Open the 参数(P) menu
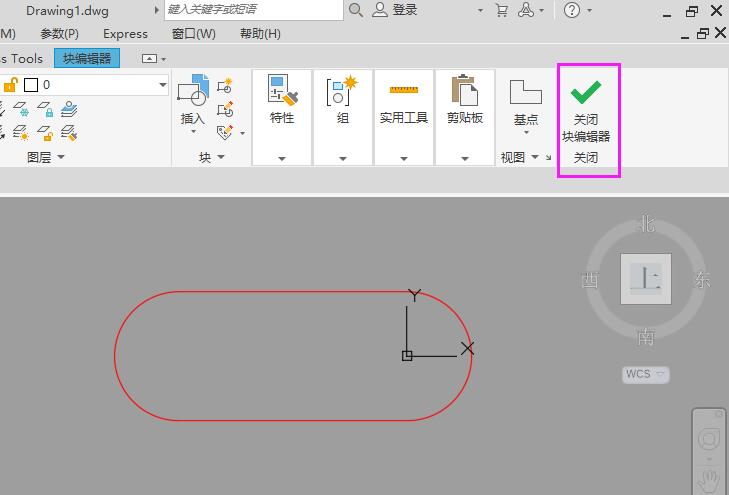This screenshot has height=495, width=729. coord(60,34)
